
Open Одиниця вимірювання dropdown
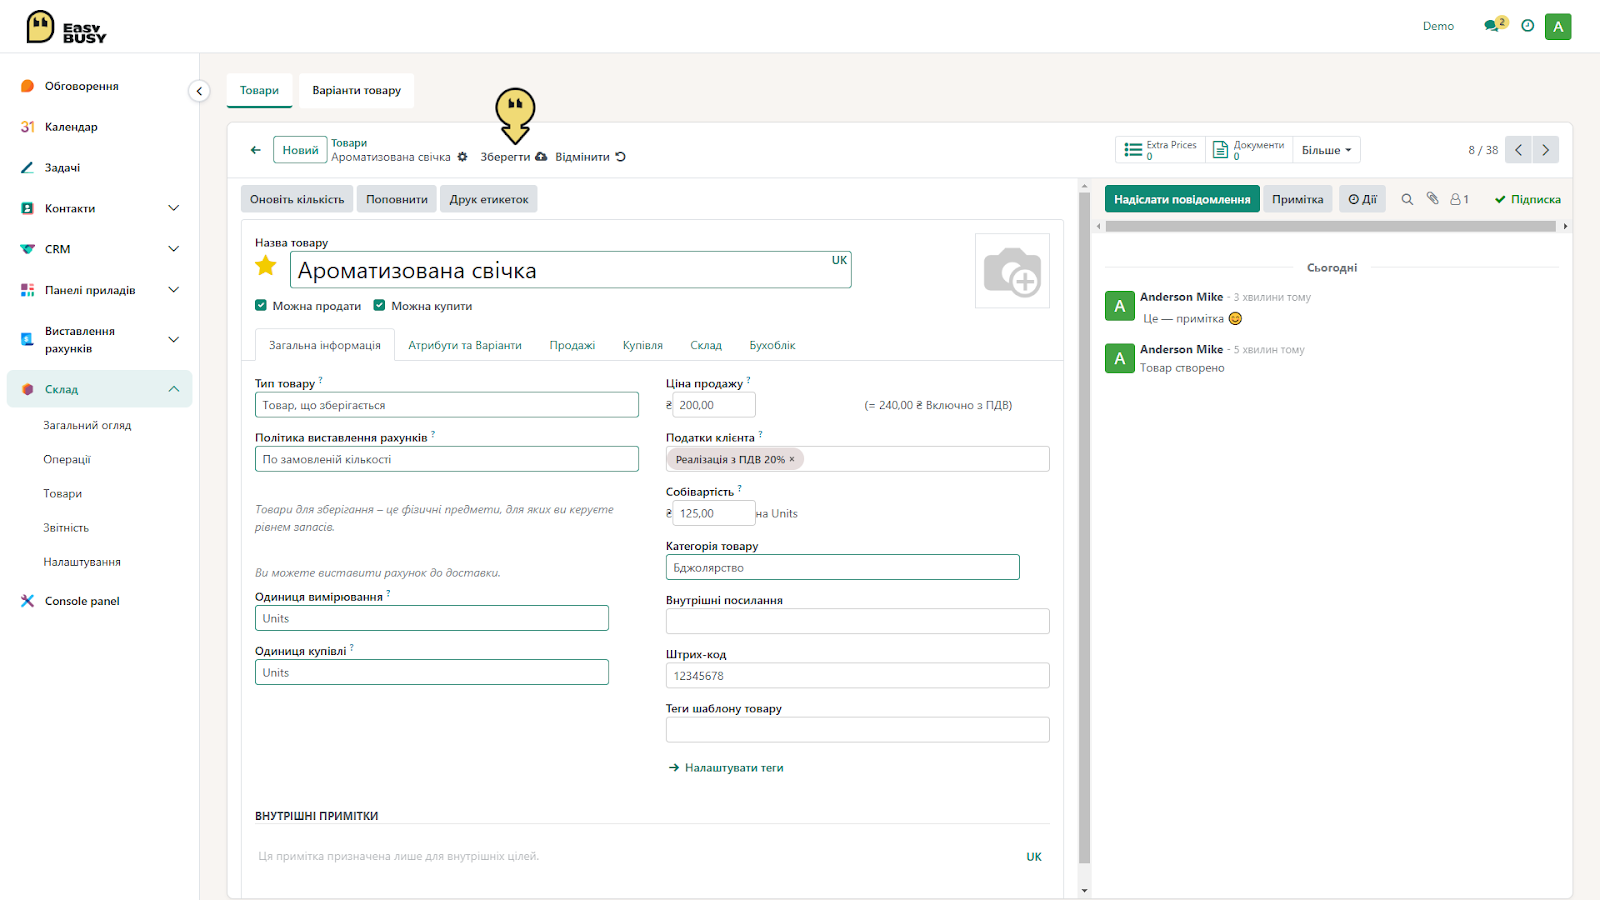tap(431, 618)
